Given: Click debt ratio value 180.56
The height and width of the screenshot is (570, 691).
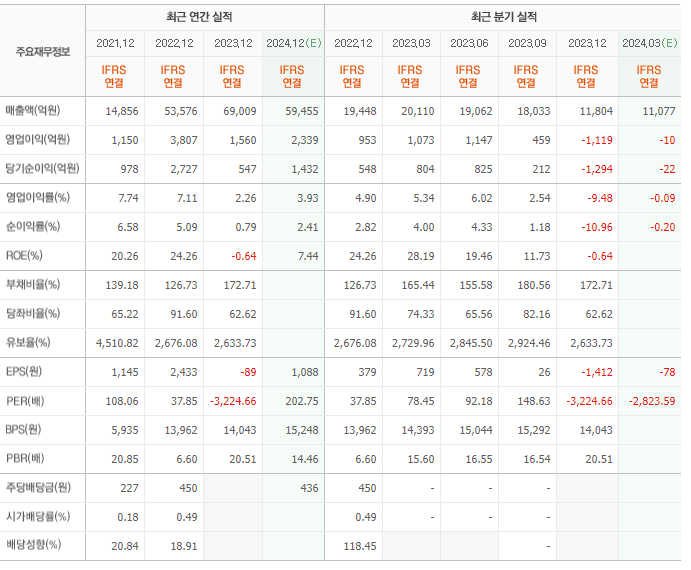Looking at the screenshot, I should pyautogui.click(x=534, y=285).
